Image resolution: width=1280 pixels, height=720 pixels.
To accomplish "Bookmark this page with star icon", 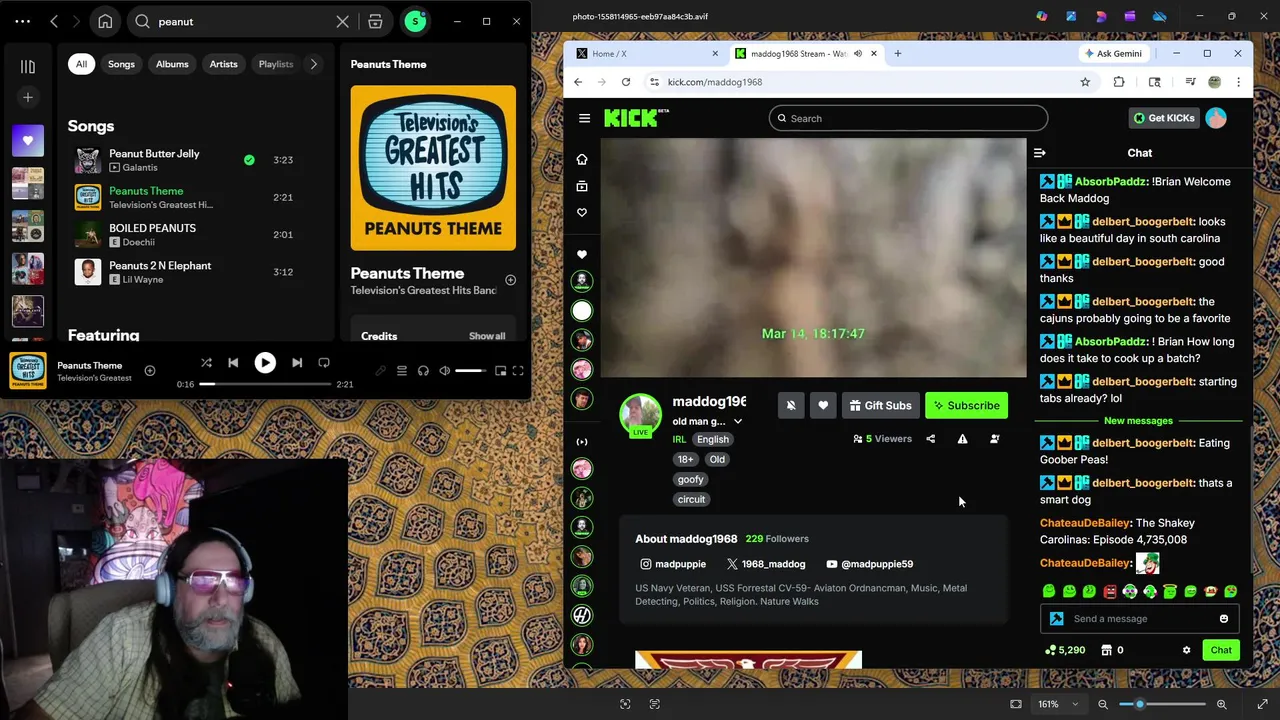I will (1085, 82).
